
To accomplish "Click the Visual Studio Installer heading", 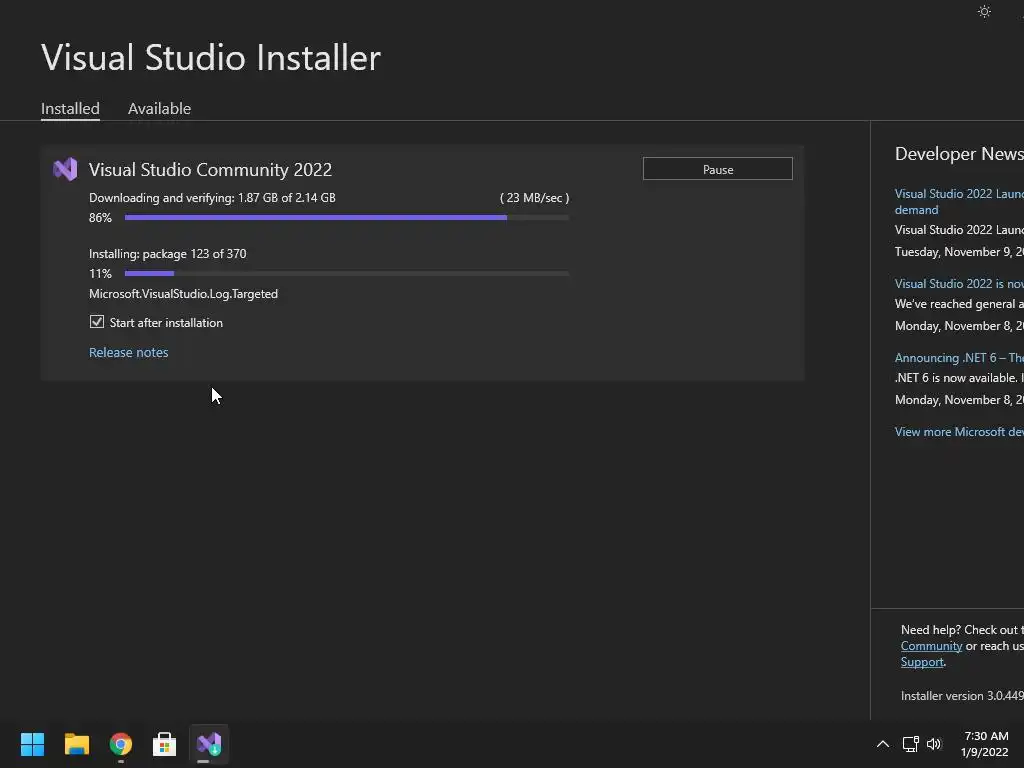I will point(211,57).
